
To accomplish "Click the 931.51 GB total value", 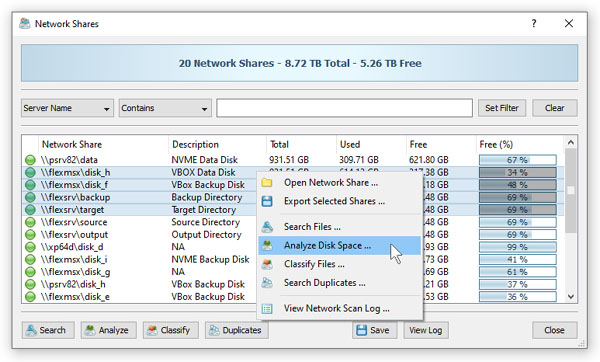I will 289,160.
